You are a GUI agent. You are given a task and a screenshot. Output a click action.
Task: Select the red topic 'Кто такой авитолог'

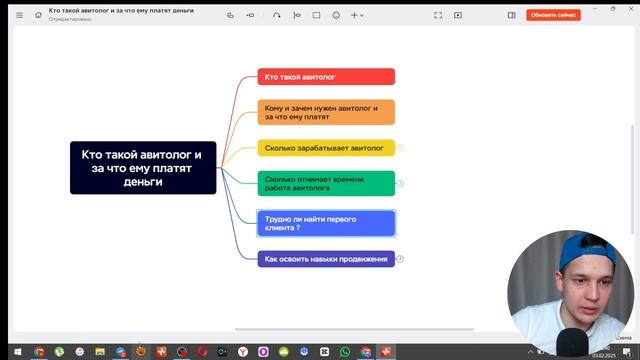[x=326, y=77]
